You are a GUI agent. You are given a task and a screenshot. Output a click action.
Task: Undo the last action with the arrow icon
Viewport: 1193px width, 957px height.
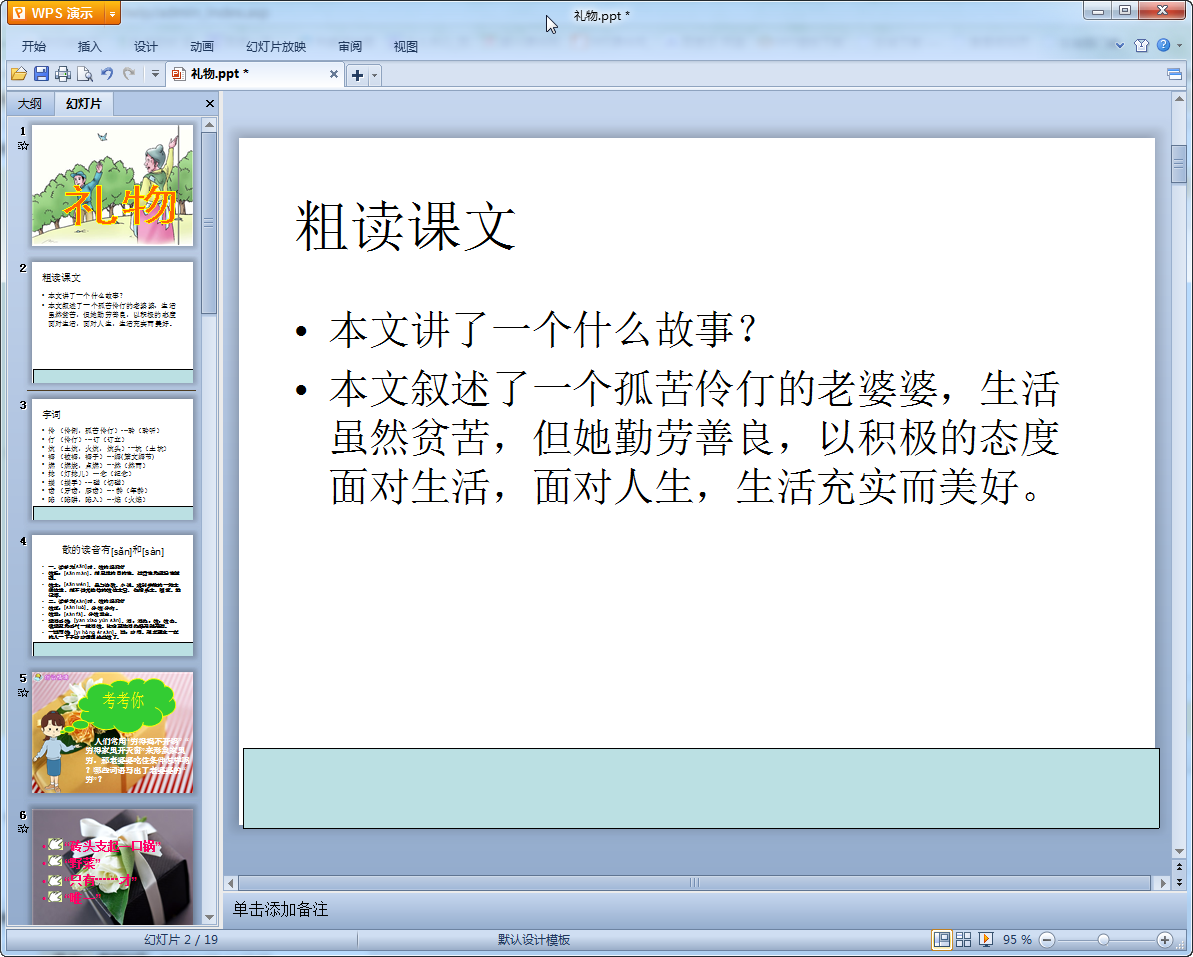click(x=107, y=74)
